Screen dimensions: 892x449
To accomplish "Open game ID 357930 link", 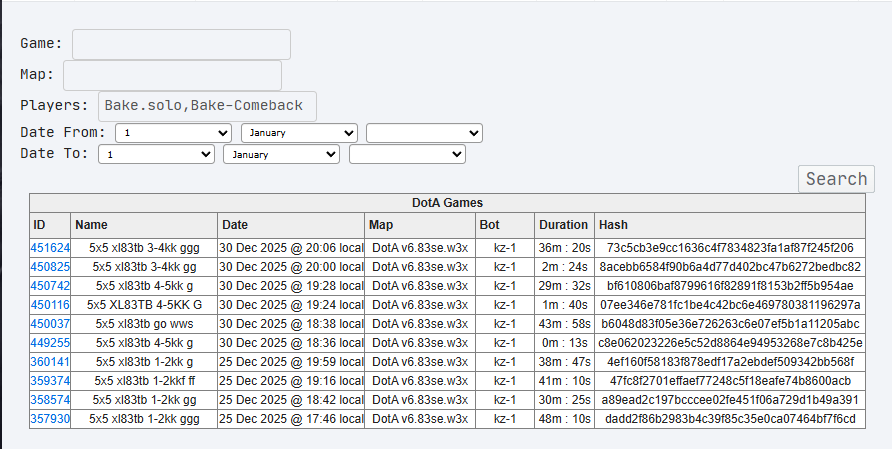I will click(50, 419).
